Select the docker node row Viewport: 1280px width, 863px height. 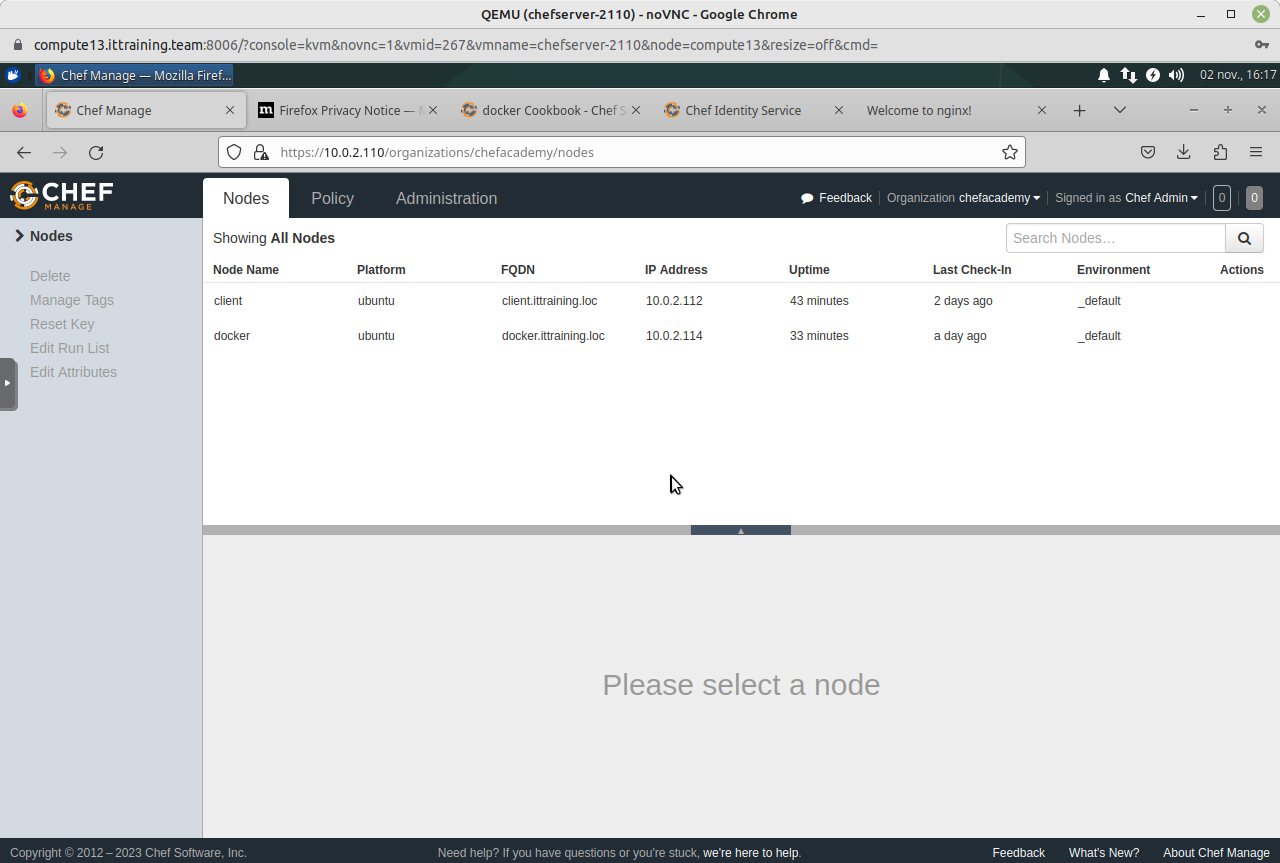coord(232,336)
